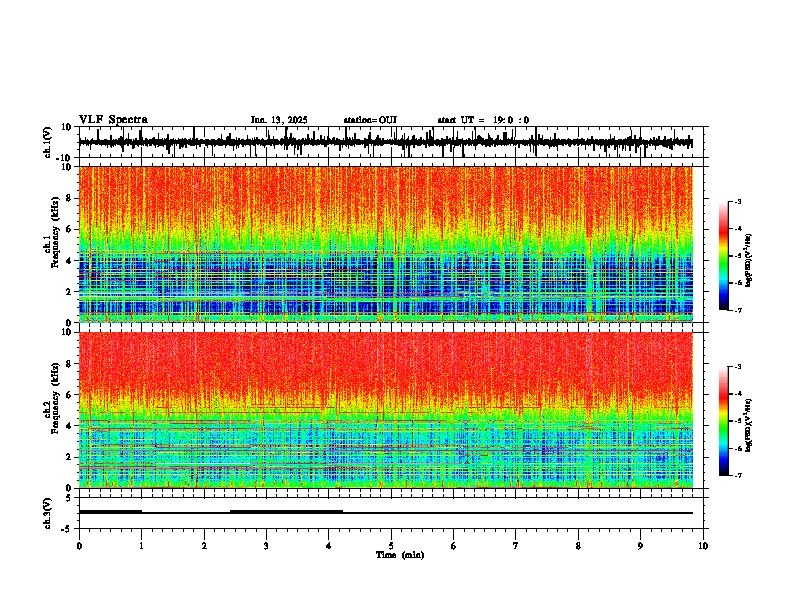The width and height of the screenshot is (792, 612).
Task: Click the "start UT = 19: 0 : 0" text
Action: tap(483, 120)
